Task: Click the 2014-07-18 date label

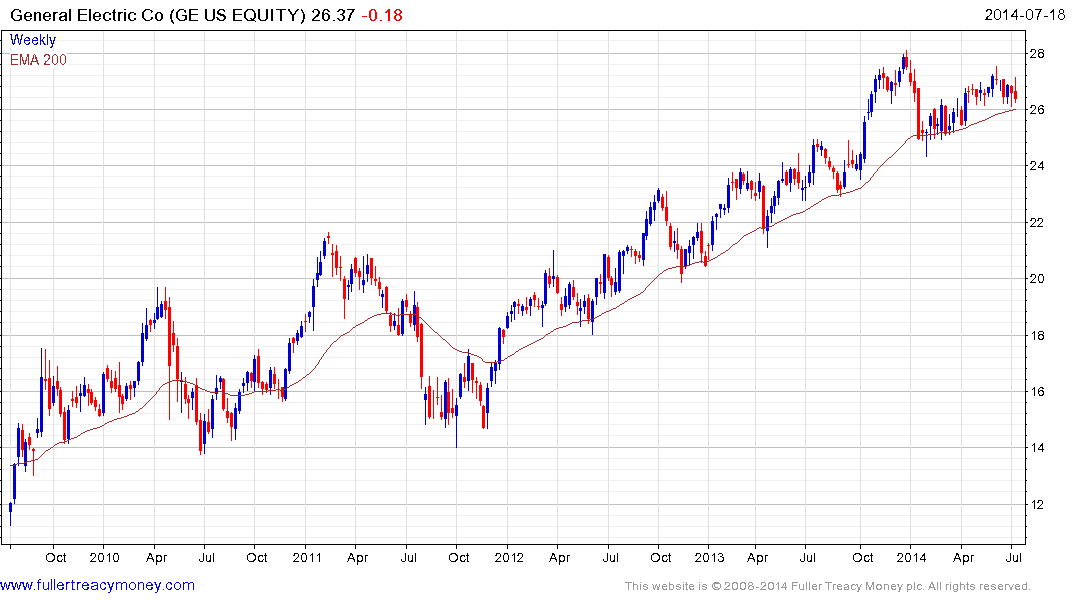Action: [1024, 14]
